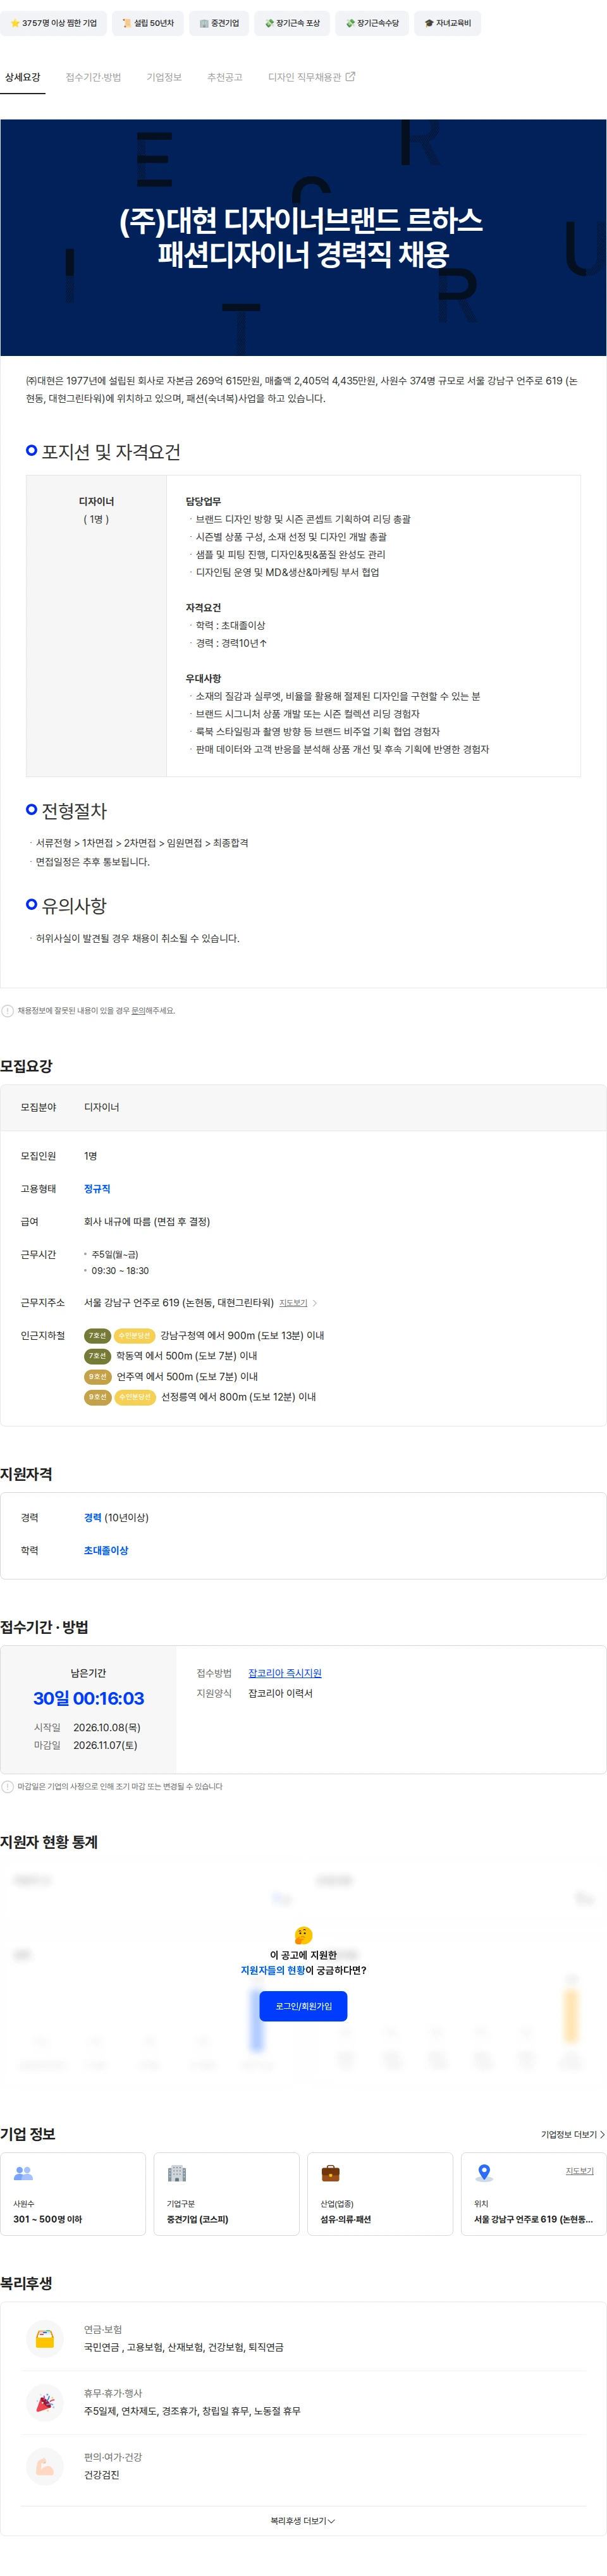Click the 중견기업 (코스피) card

click(x=226, y=2194)
